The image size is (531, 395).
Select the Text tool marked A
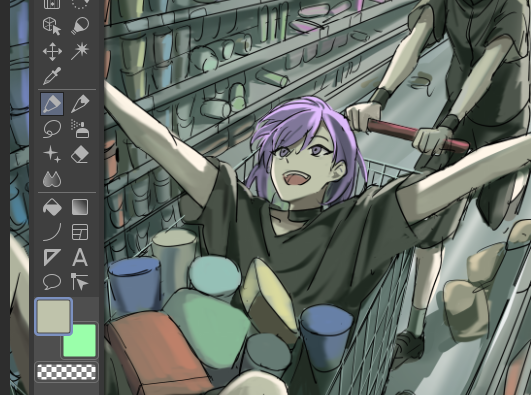click(x=80, y=257)
